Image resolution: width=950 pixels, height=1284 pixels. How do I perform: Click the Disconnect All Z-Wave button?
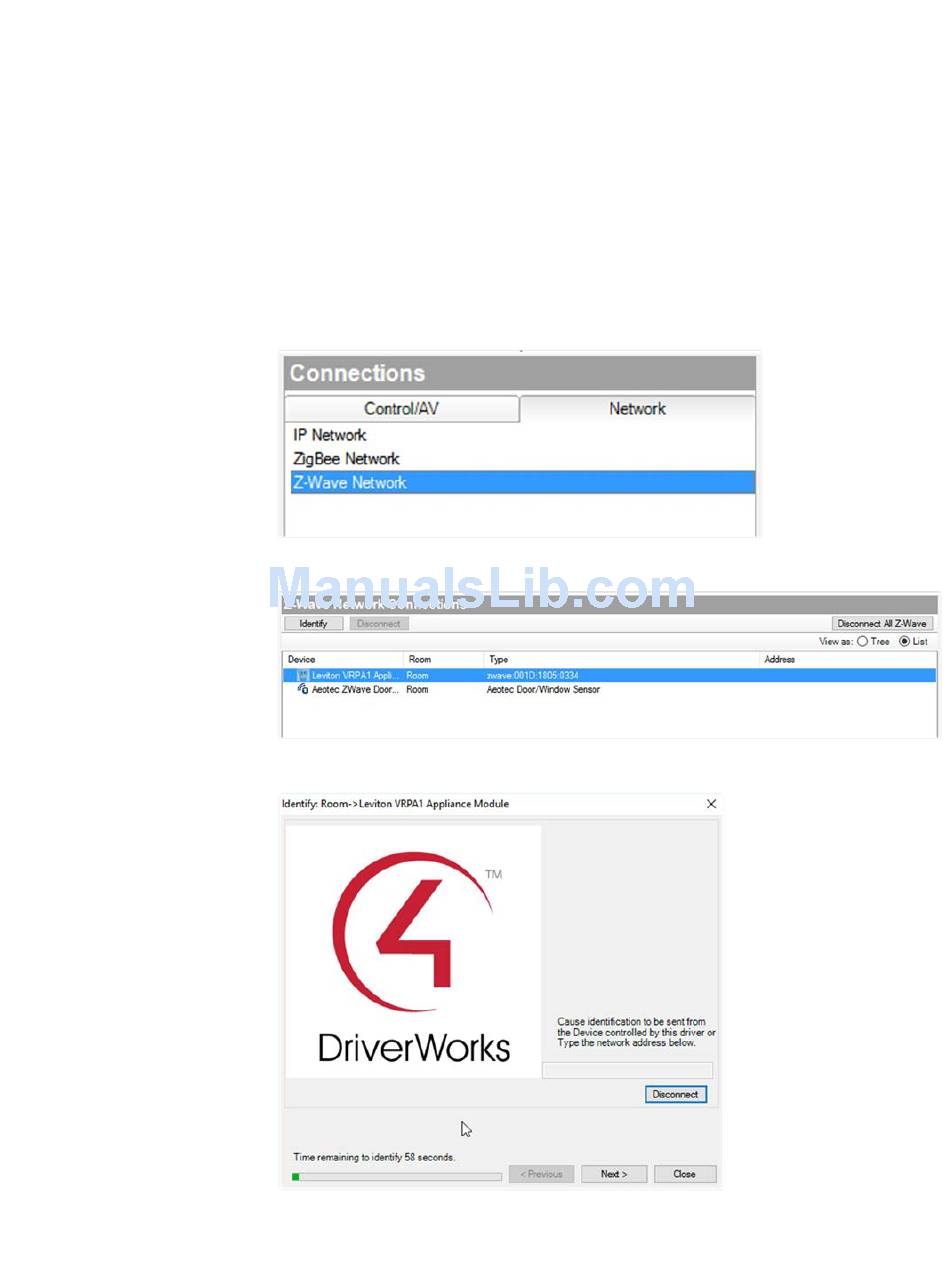tap(882, 623)
